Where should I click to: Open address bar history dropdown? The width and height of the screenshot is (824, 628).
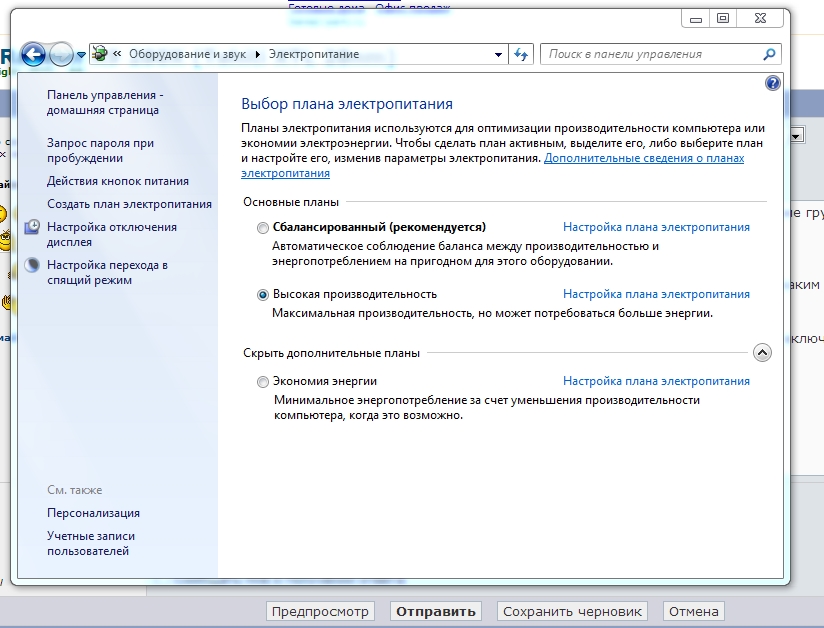coord(498,54)
